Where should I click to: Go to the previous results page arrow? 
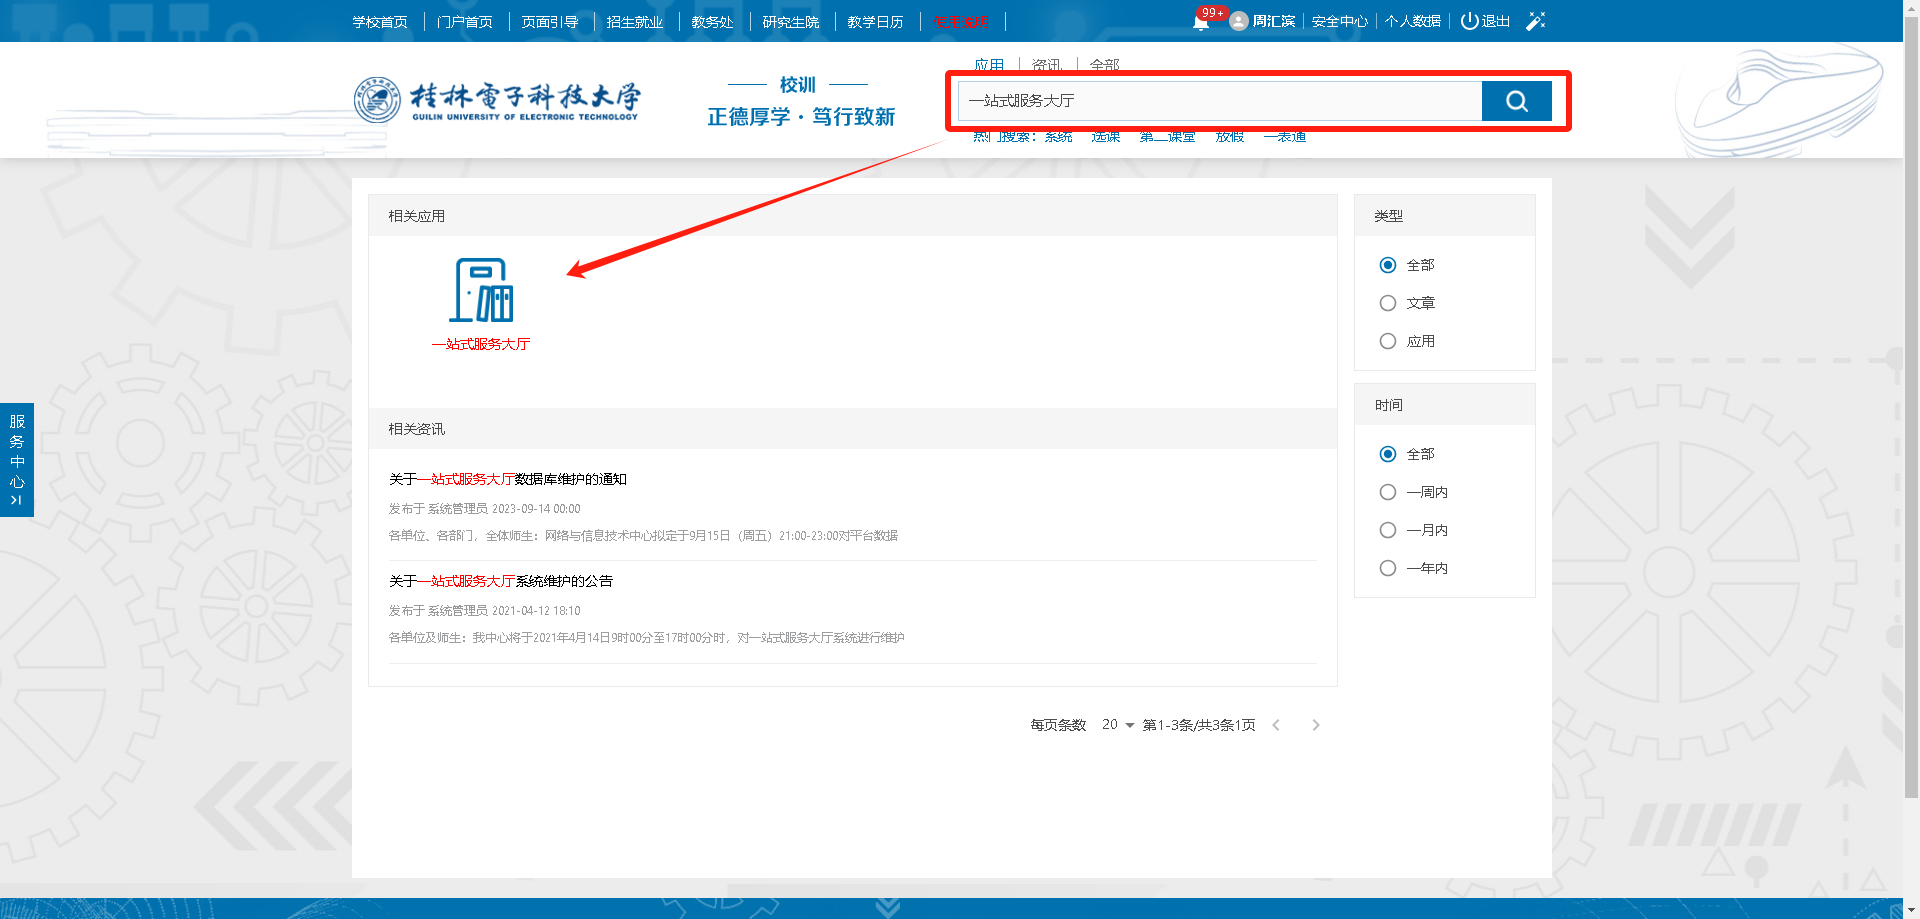1276,725
